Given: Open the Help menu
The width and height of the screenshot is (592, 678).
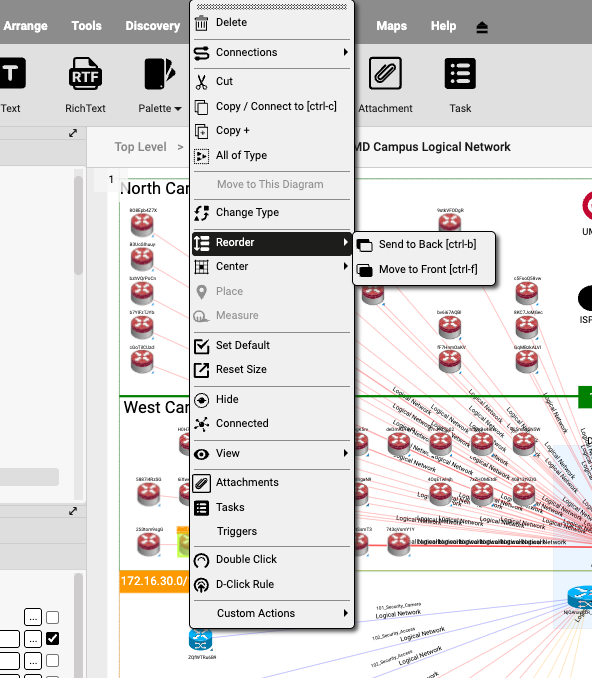Looking at the screenshot, I should tap(443, 26).
